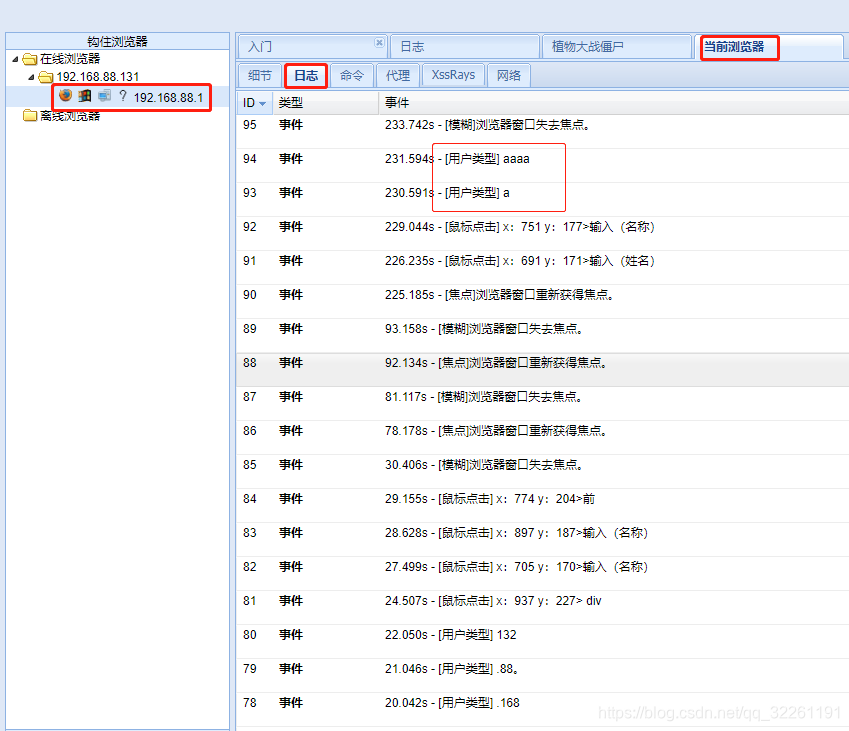Switch to the 植物大战僵尸 tab
Screen dimensions: 849x731
pyautogui.click(x=617, y=47)
